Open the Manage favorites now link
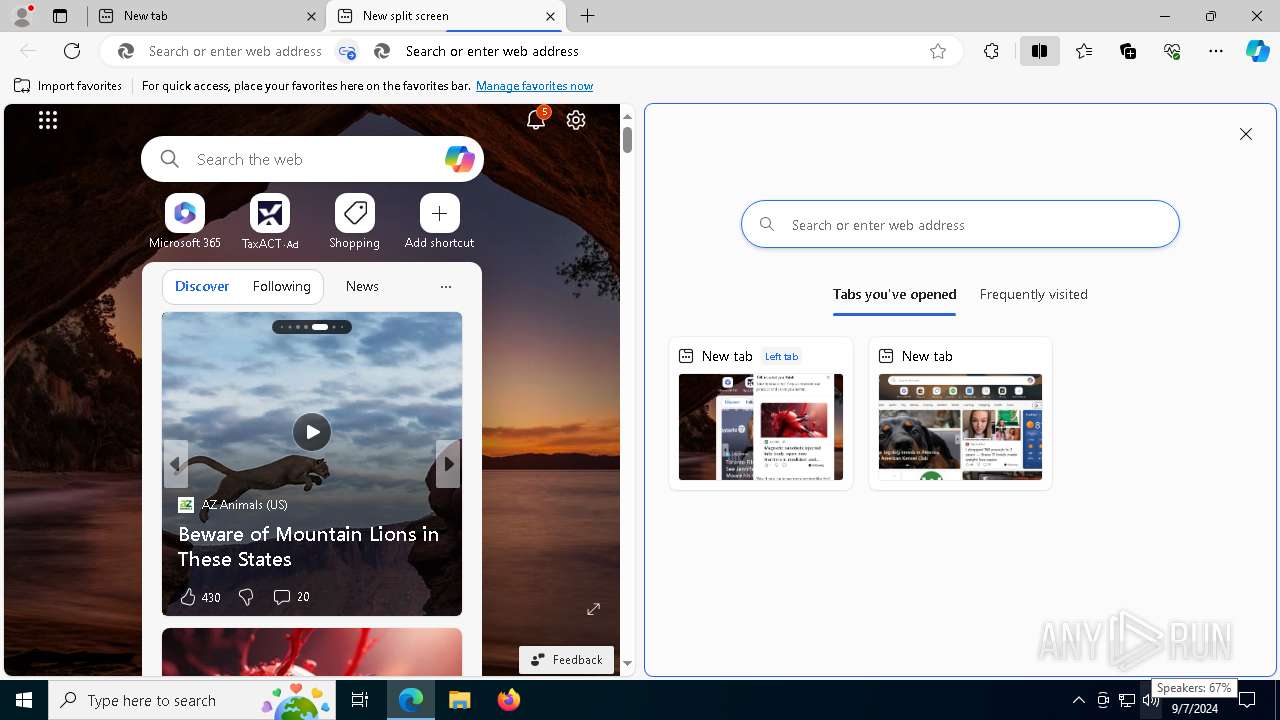 click(534, 86)
